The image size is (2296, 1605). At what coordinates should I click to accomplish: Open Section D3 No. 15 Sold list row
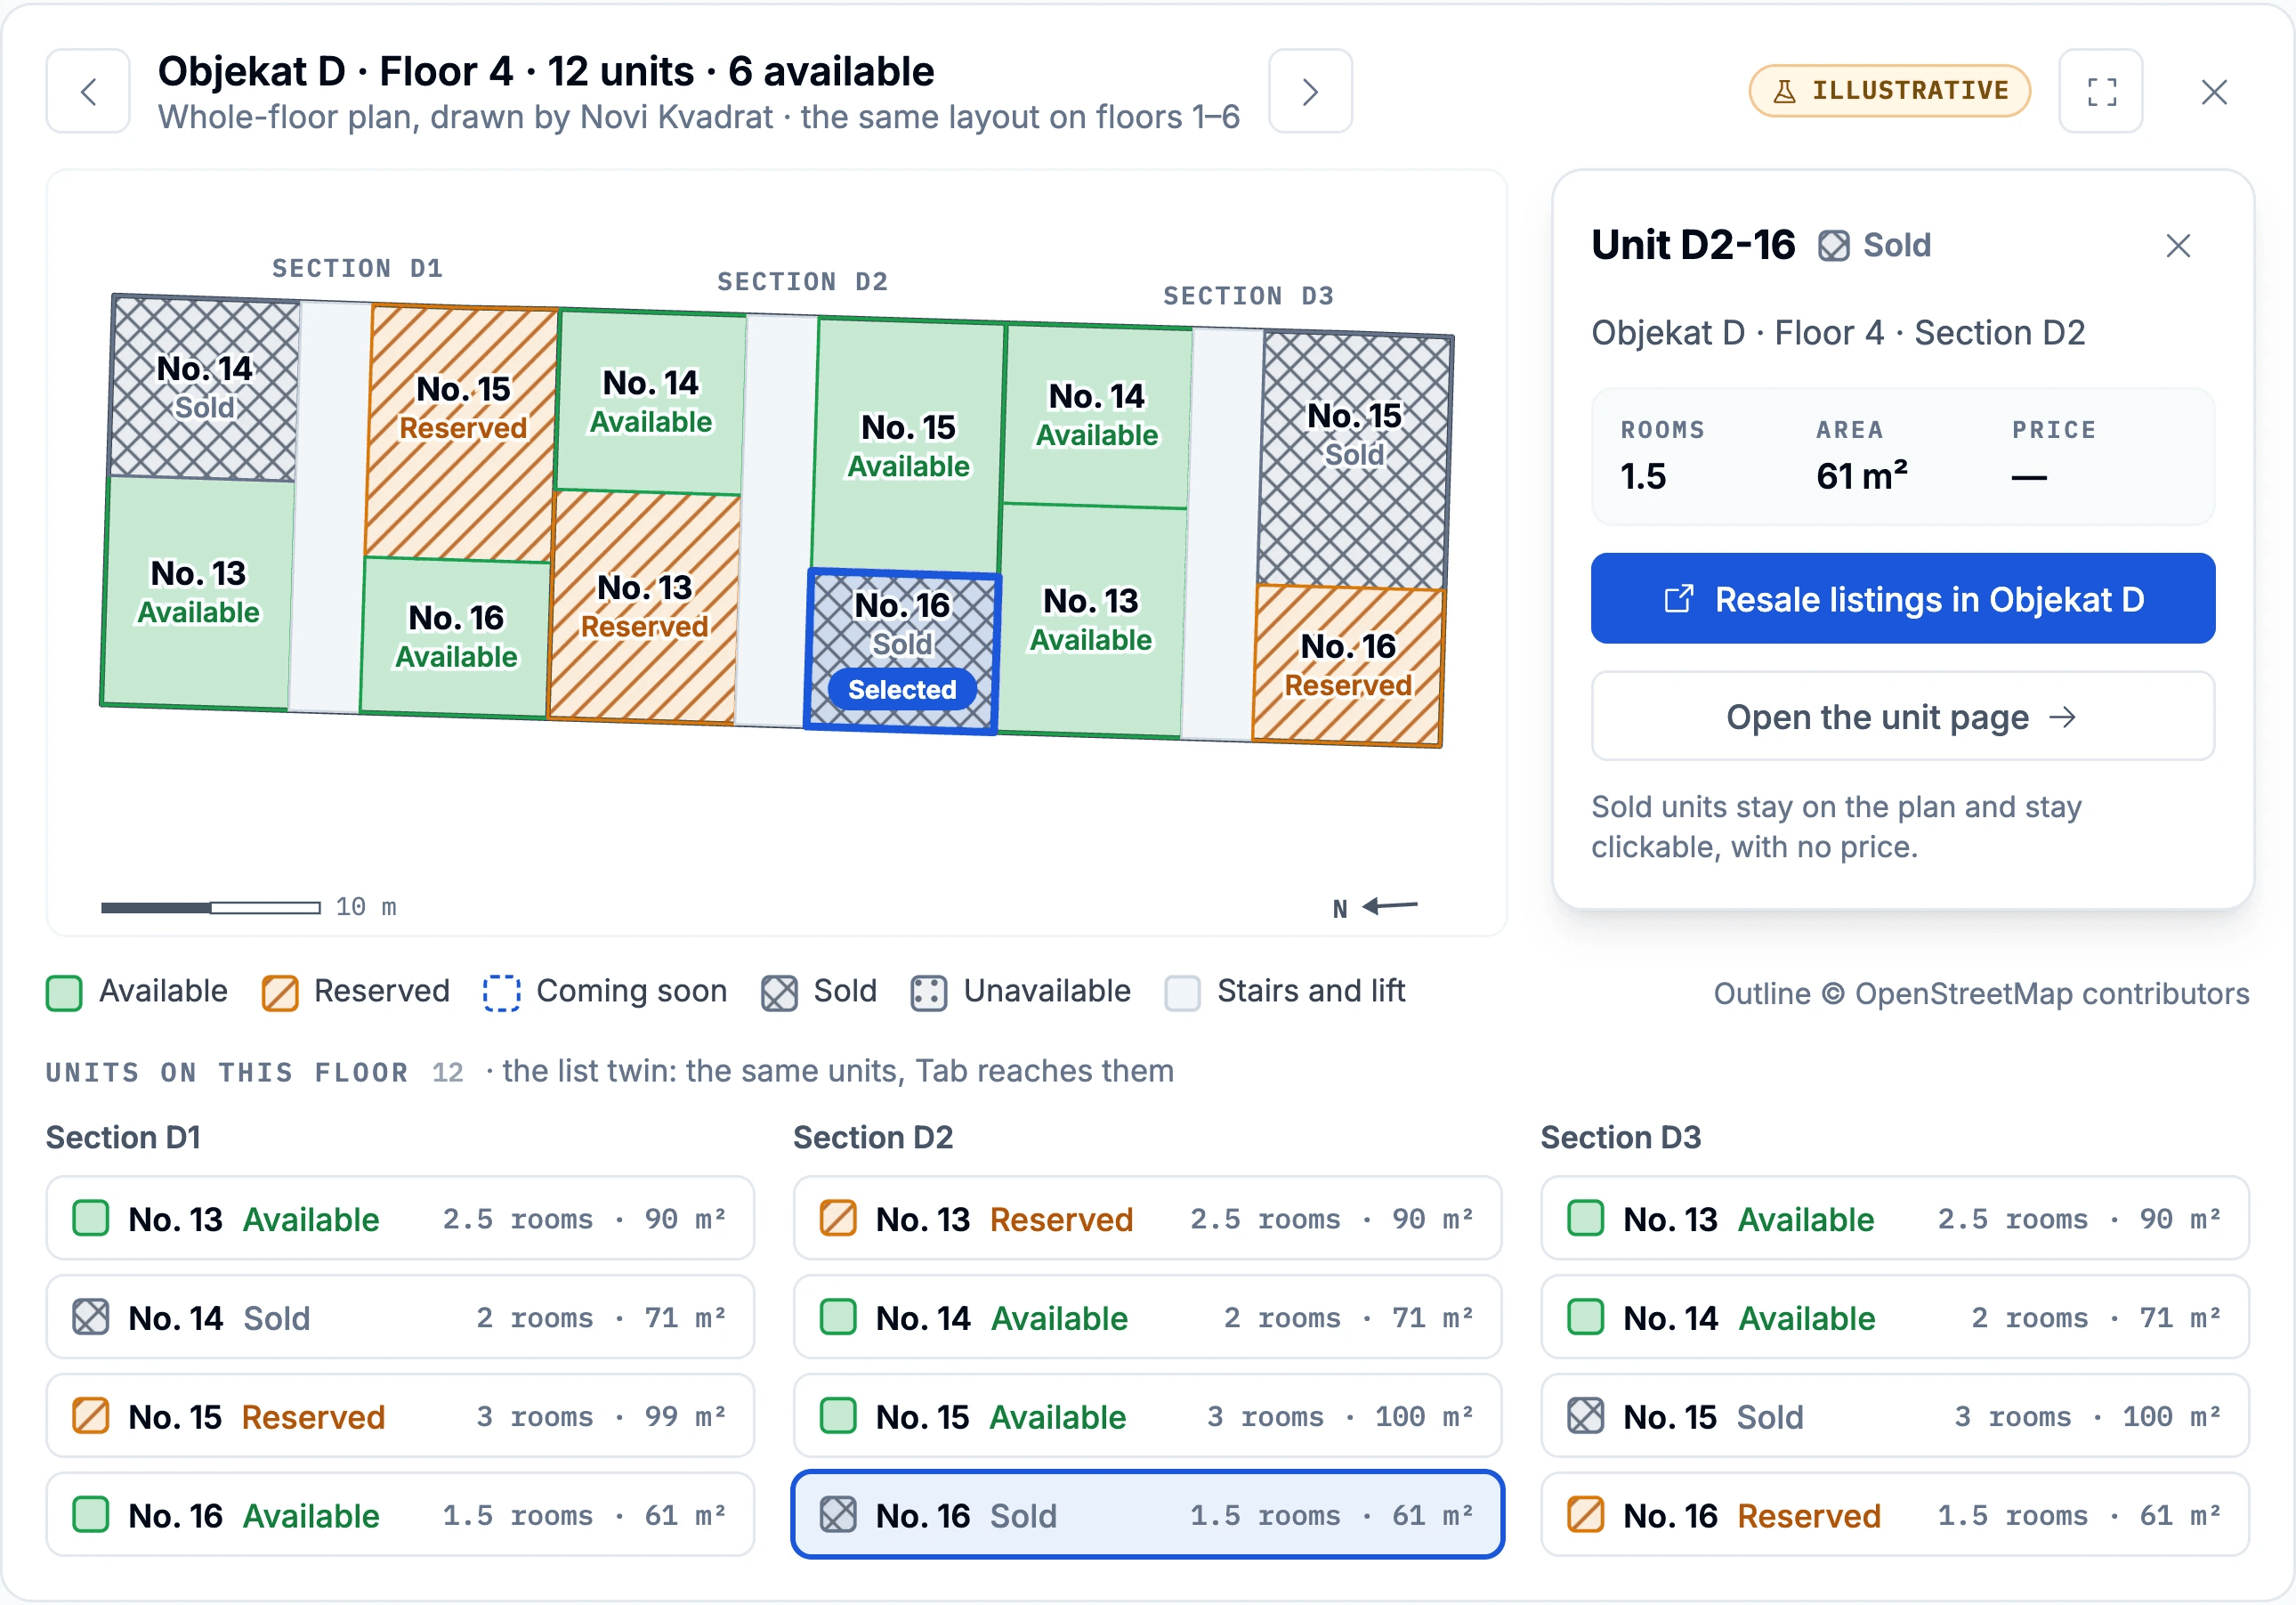pos(1895,1416)
